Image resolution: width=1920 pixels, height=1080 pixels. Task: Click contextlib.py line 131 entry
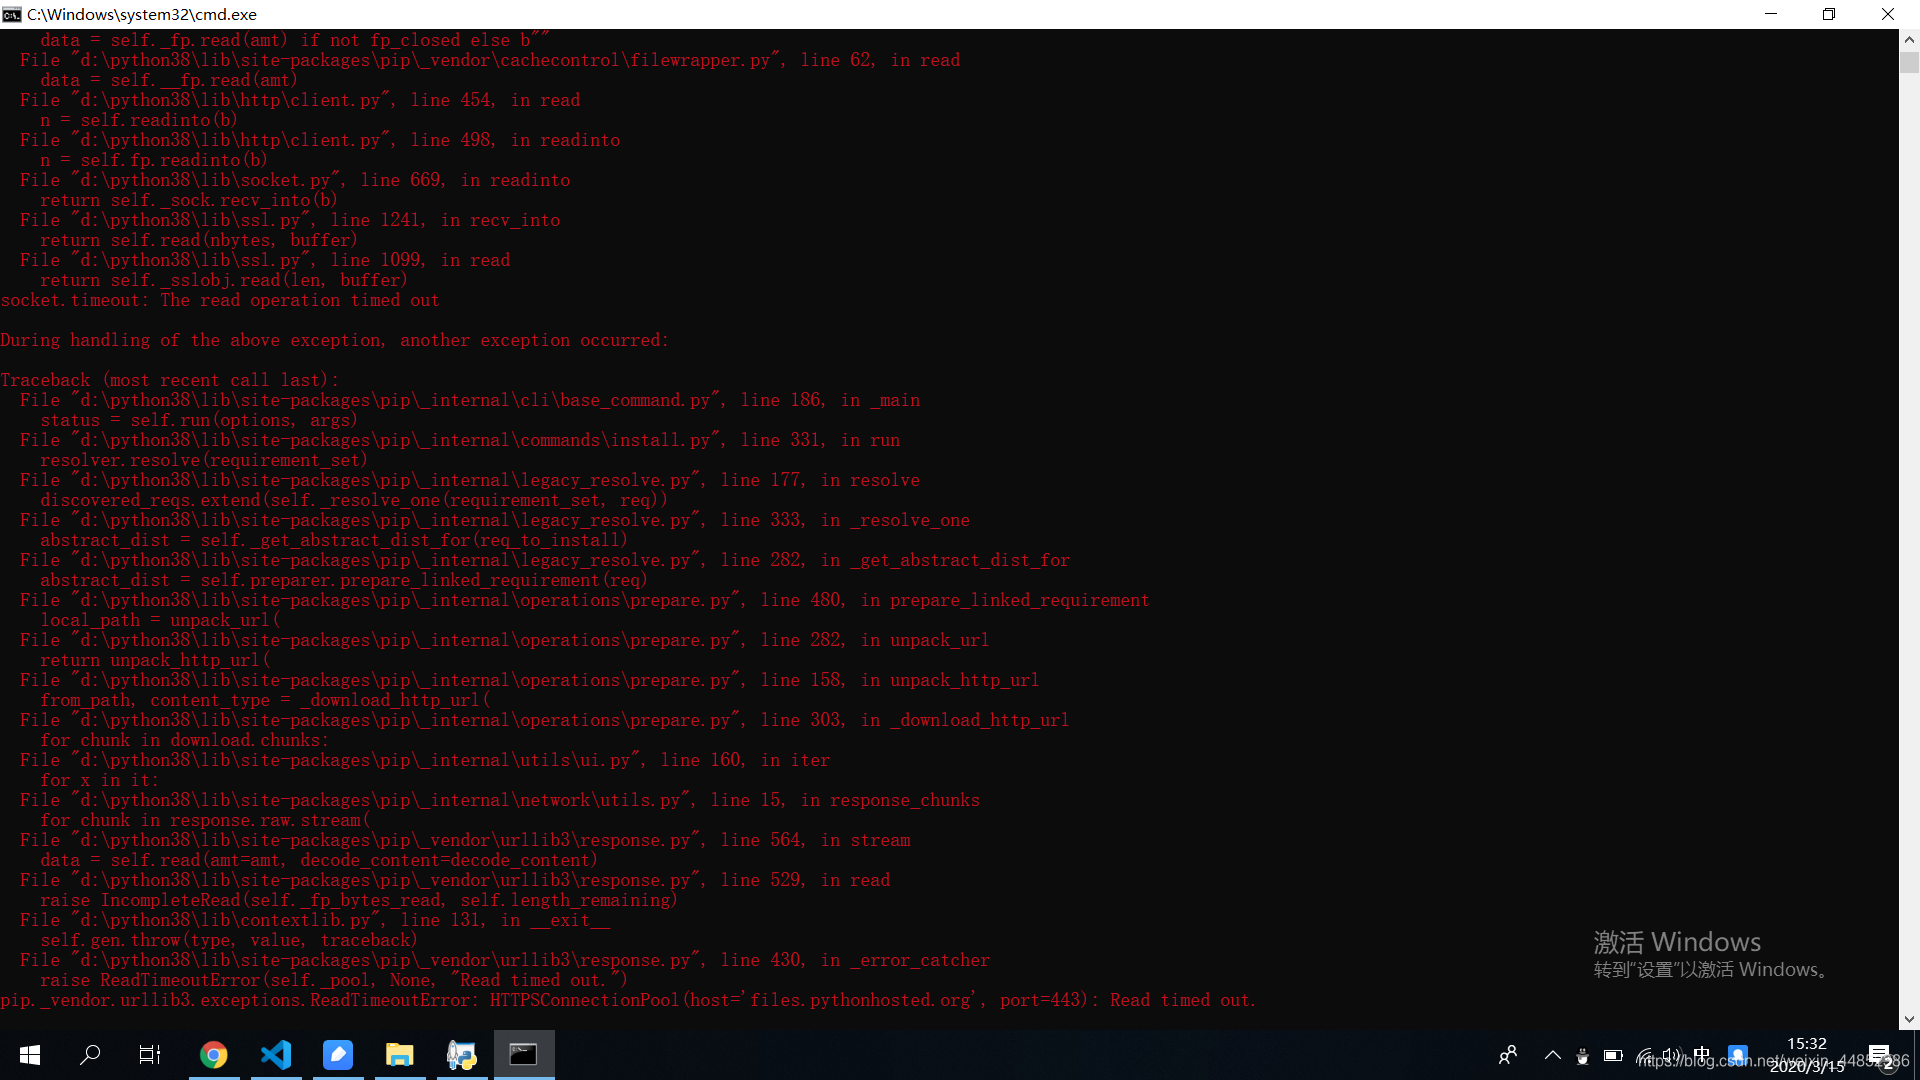coord(315,920)
